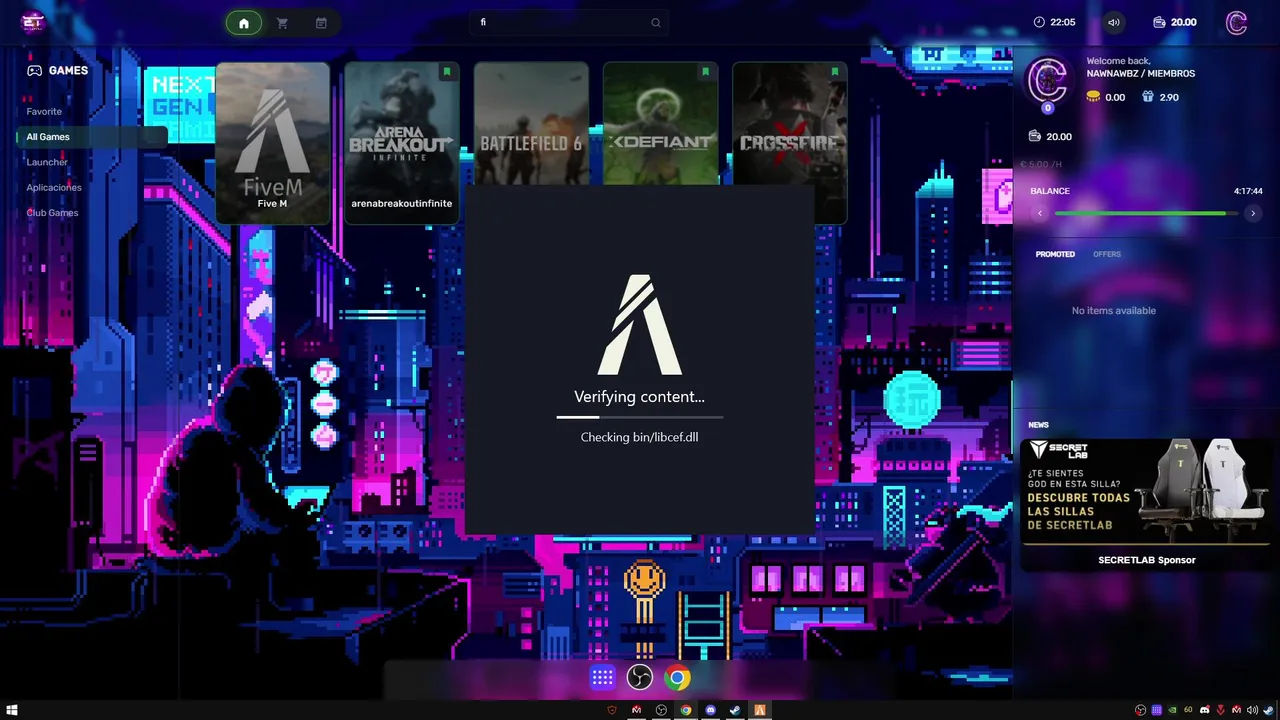Switch to Discord in the taskbar
This screenshot has height=720, width=1280.
tap(711, 710)
